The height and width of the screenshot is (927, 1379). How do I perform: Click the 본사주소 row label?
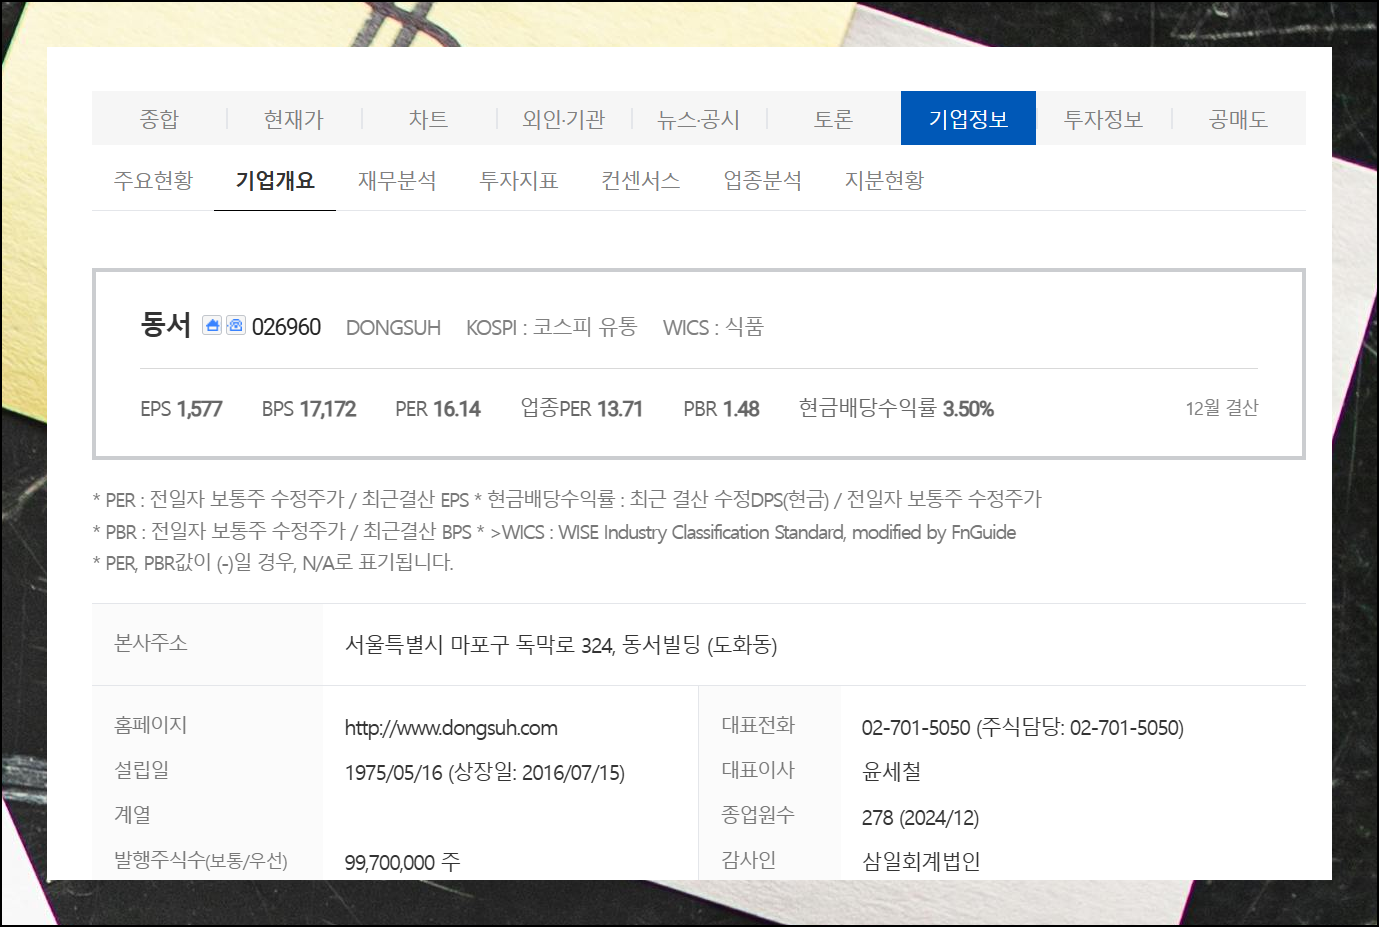[151, 643]
